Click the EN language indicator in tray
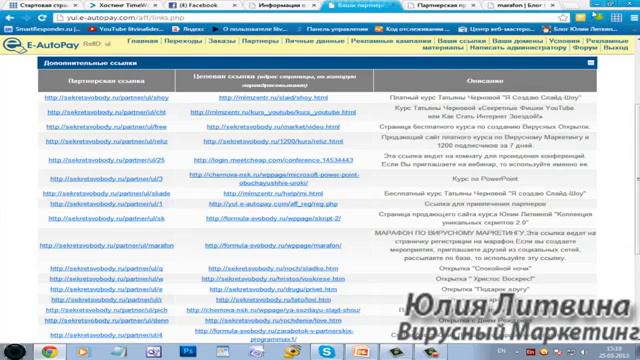This screenshot has width=640, height=360. (x=501, y=351)
